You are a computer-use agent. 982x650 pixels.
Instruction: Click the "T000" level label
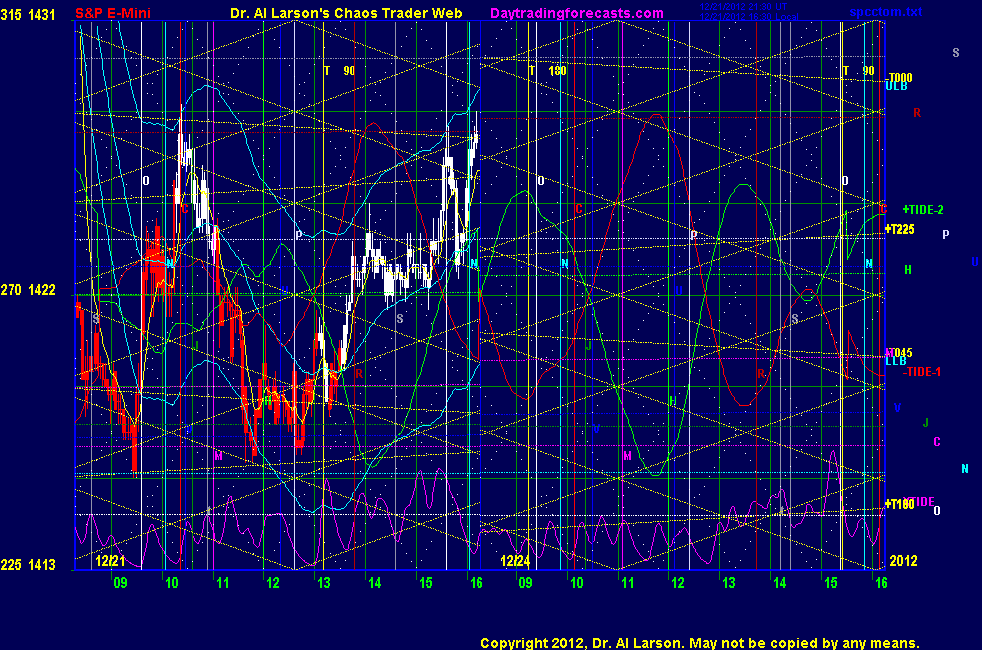[x=901, y=78]
